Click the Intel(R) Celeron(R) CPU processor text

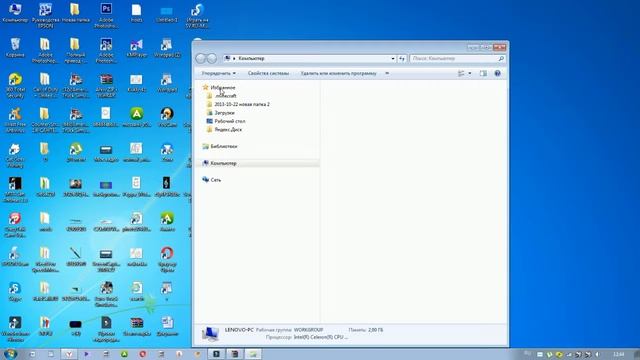320,337
